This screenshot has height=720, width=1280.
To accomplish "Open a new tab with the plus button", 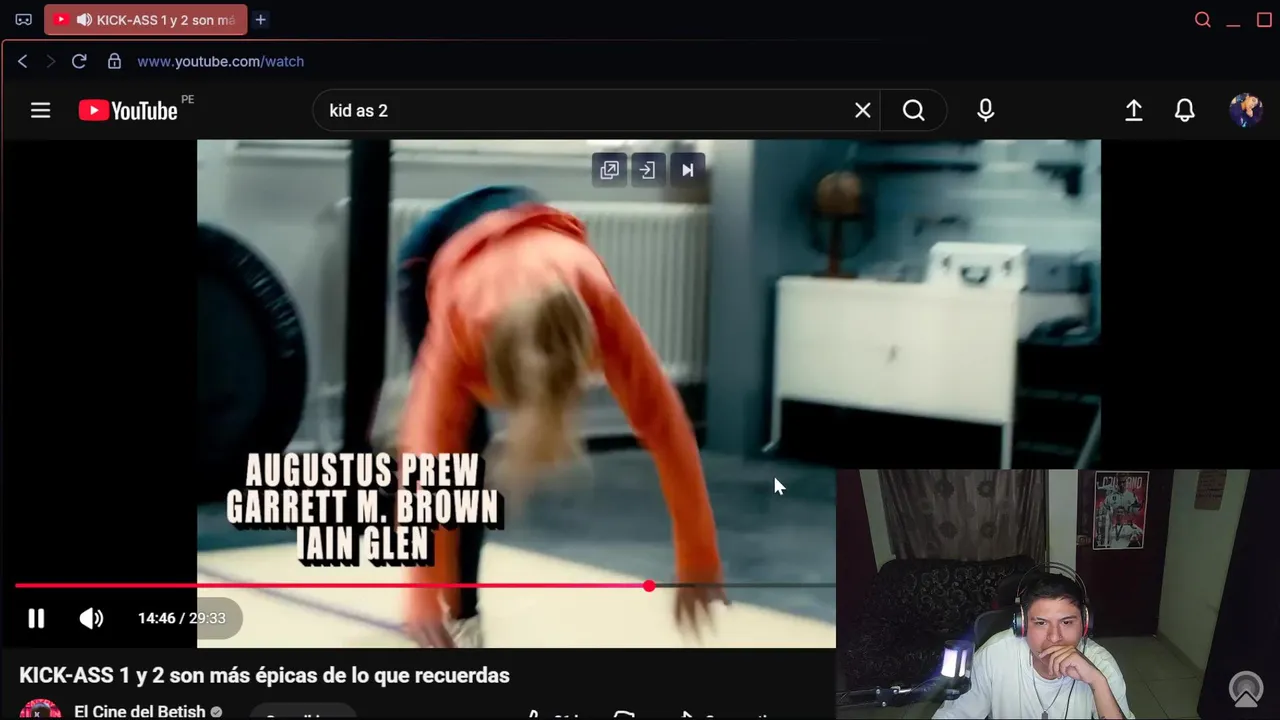I will pos(260,20).
